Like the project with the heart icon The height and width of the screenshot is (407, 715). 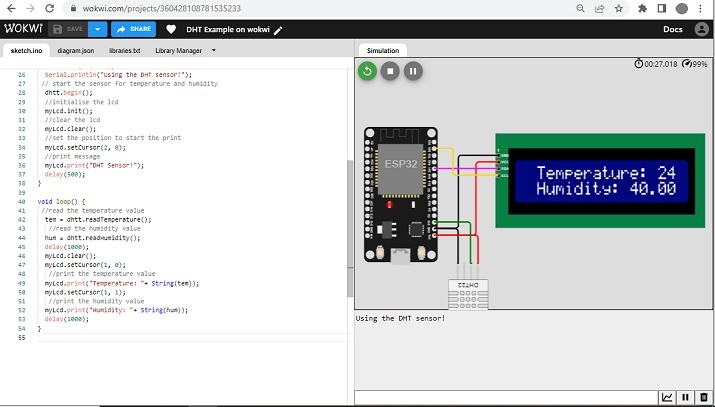(171, 29)
